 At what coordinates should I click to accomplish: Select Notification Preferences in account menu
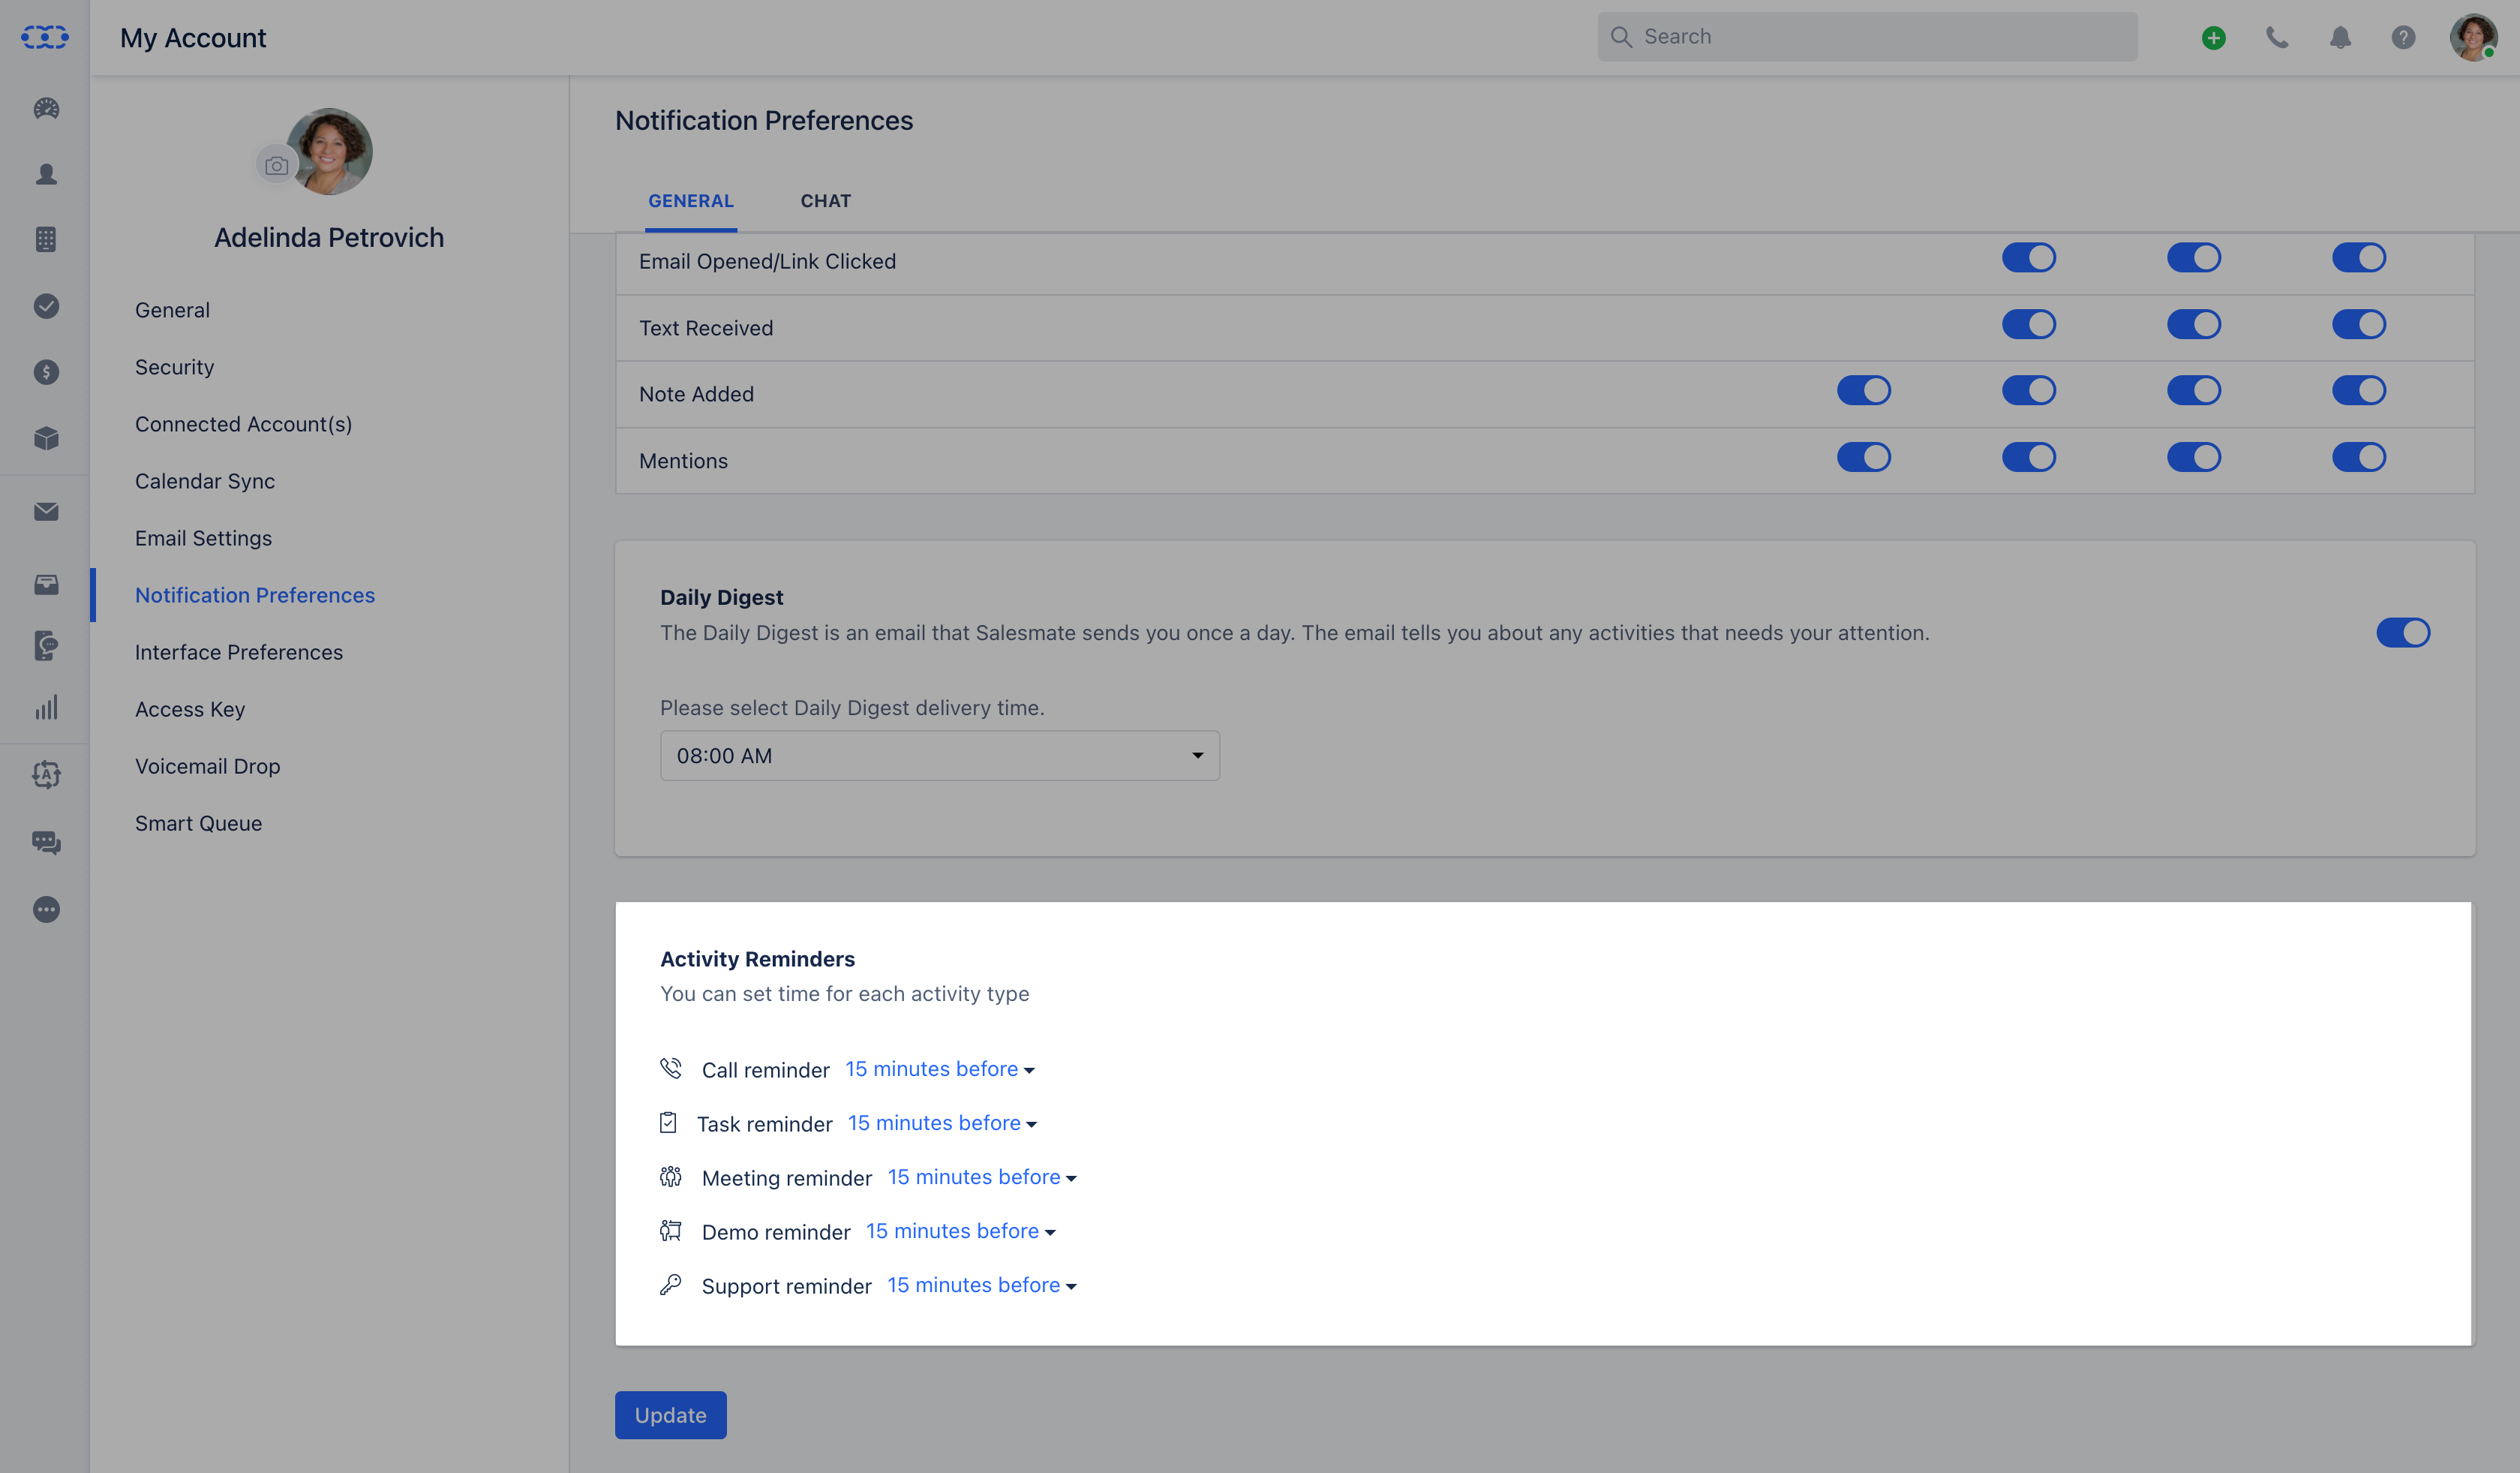255,594
